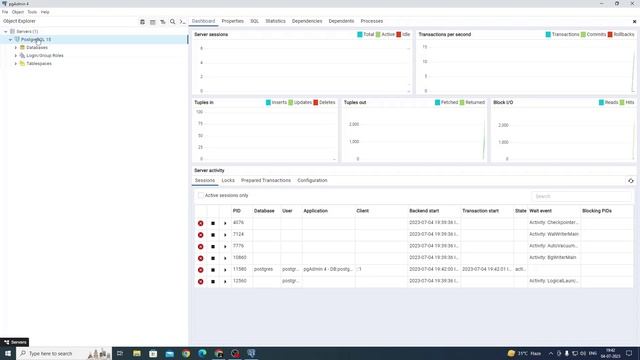Viewport: 640px width, 360px height.
Task: Sort sessions by PID column header
Action: pyautogui.click(x=237, y=211)
